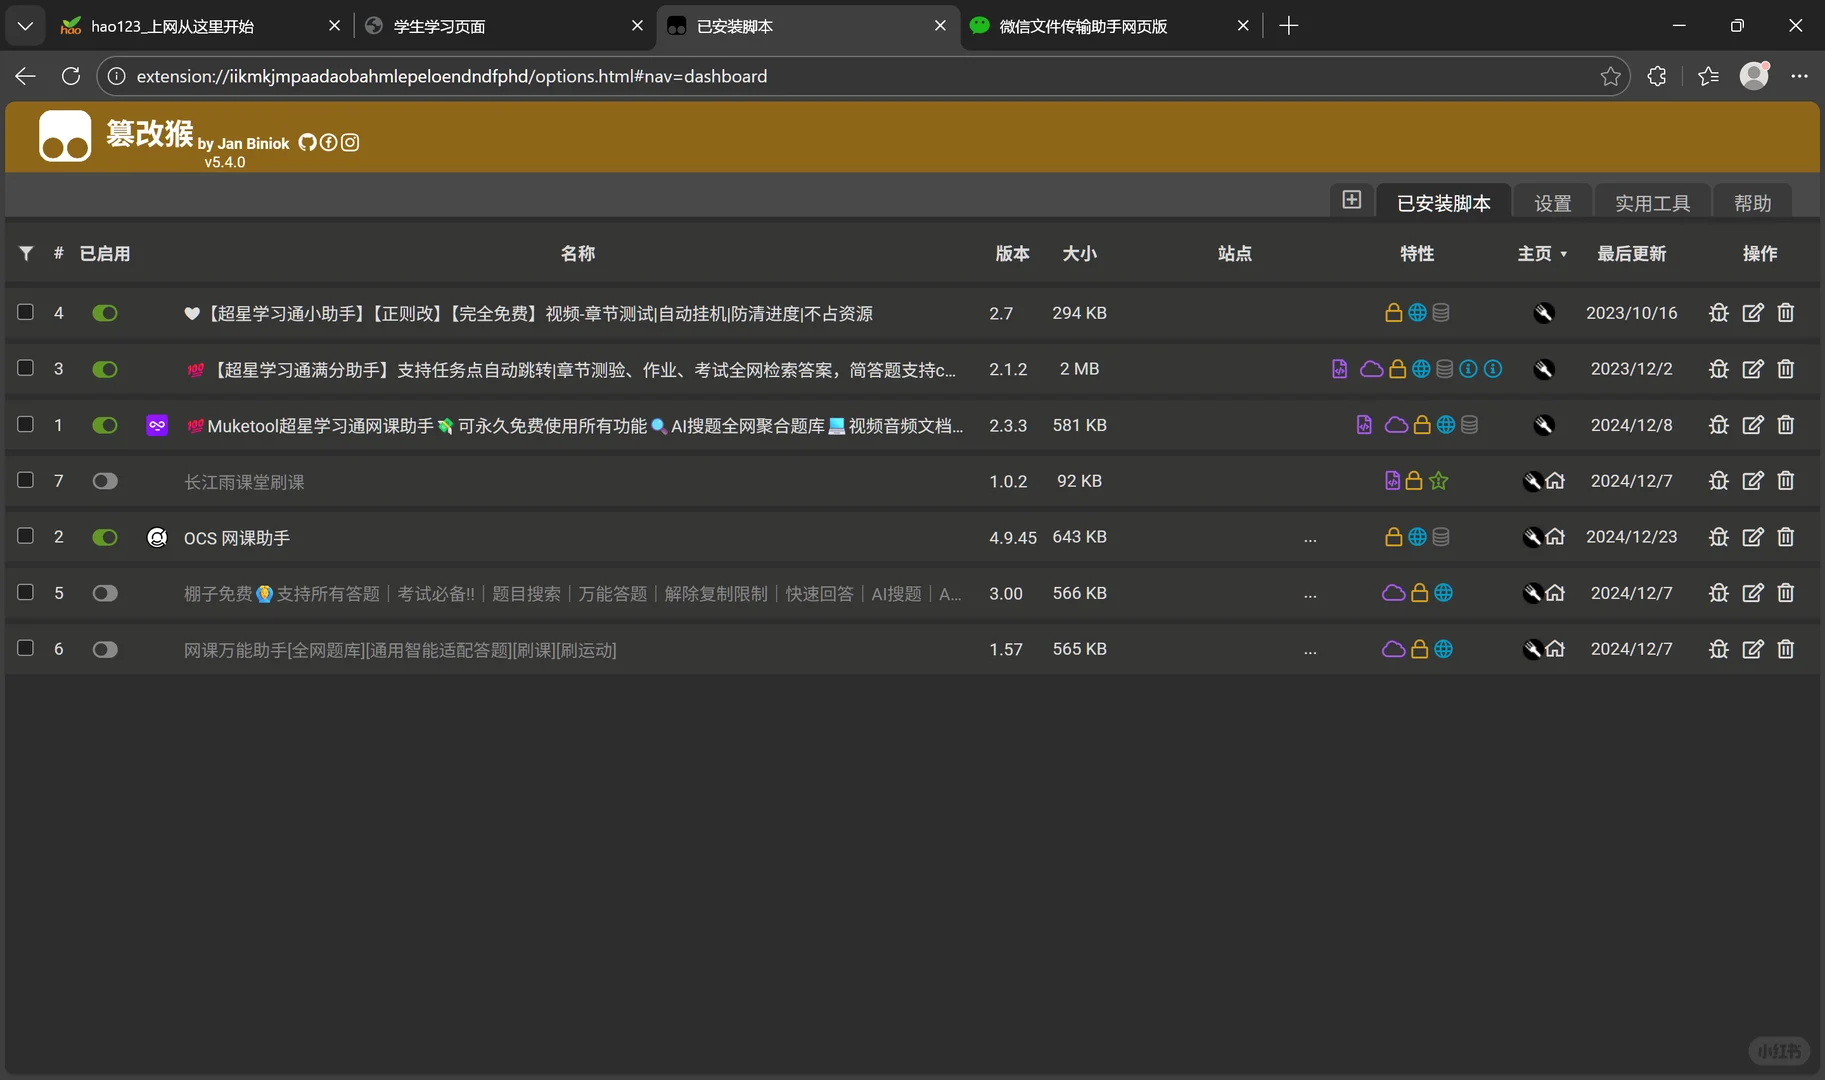Image resolution: width=1825 pixels, height=1080 pixels.
Task: Edit the 长江雨课堂刷课 script
Action: coord(1753,481)
